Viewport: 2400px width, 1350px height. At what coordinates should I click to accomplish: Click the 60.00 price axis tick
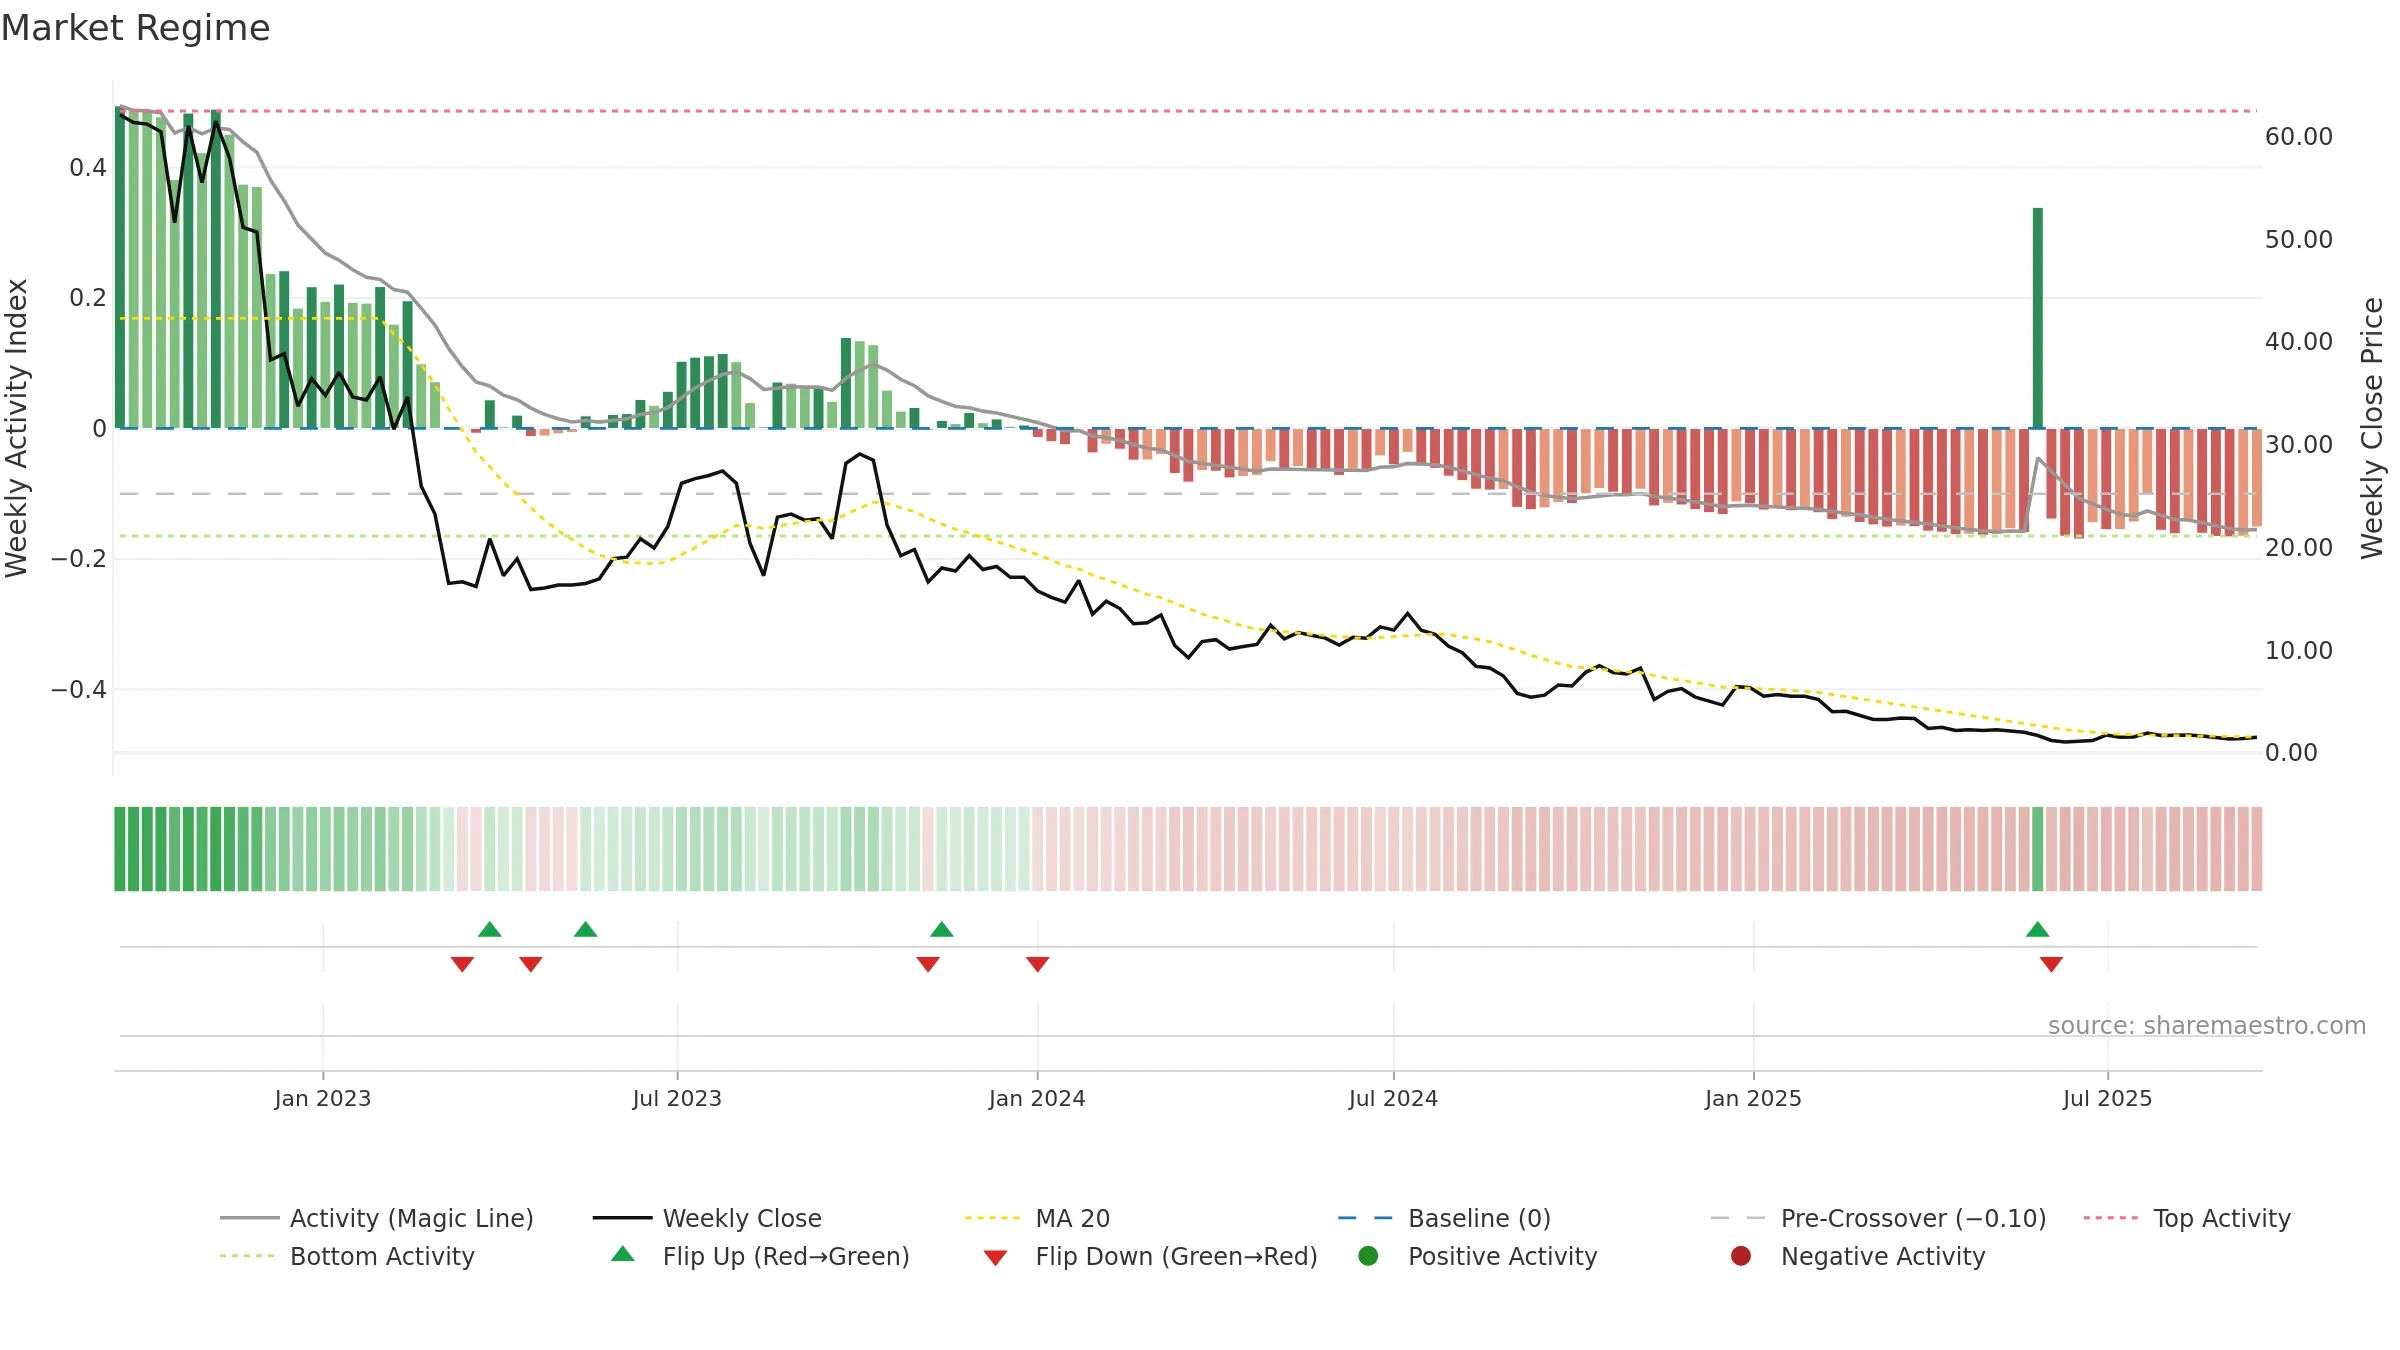pos(2298,137)
